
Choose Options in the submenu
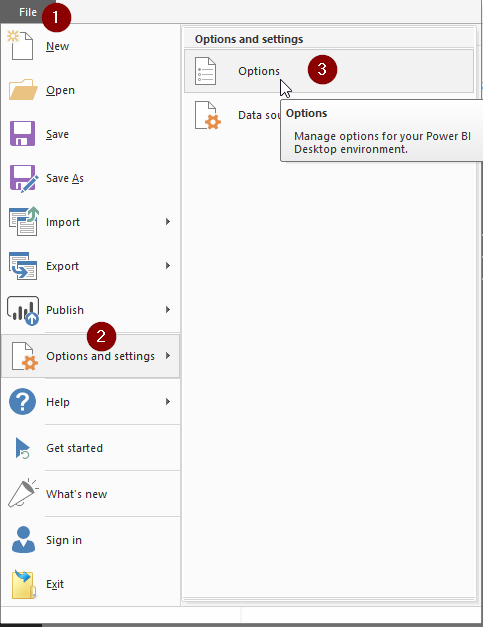click(x=329, y=71)
